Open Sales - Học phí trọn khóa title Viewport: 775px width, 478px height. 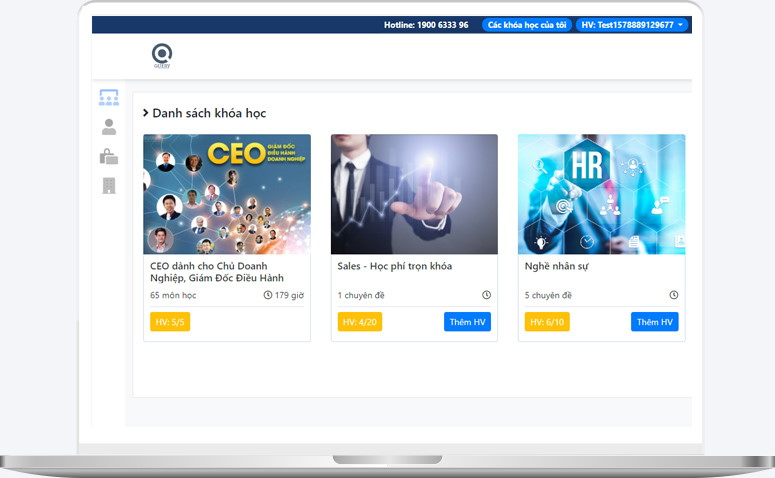(394, 266)
